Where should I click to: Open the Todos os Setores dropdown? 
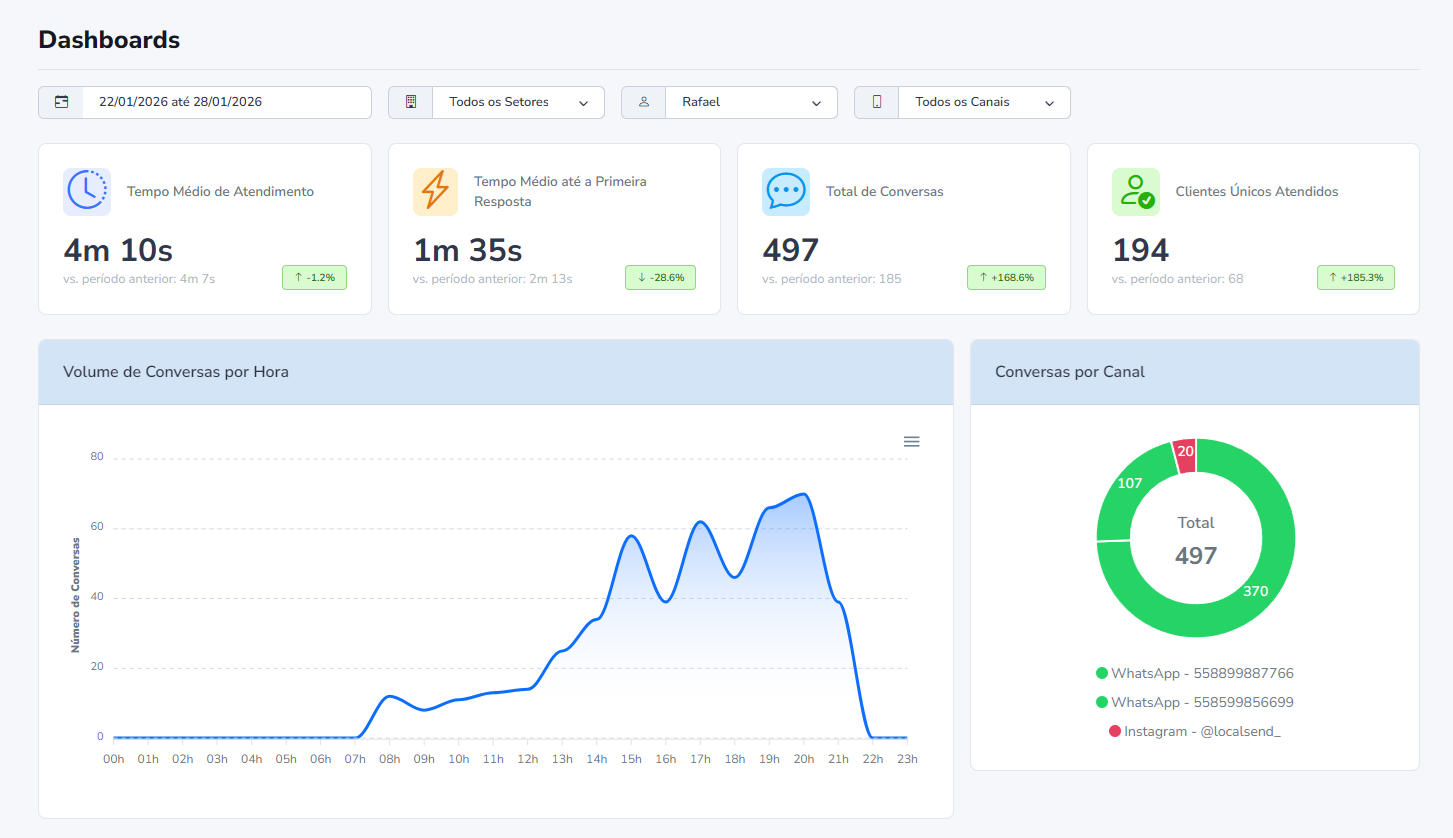click(517, 102)
